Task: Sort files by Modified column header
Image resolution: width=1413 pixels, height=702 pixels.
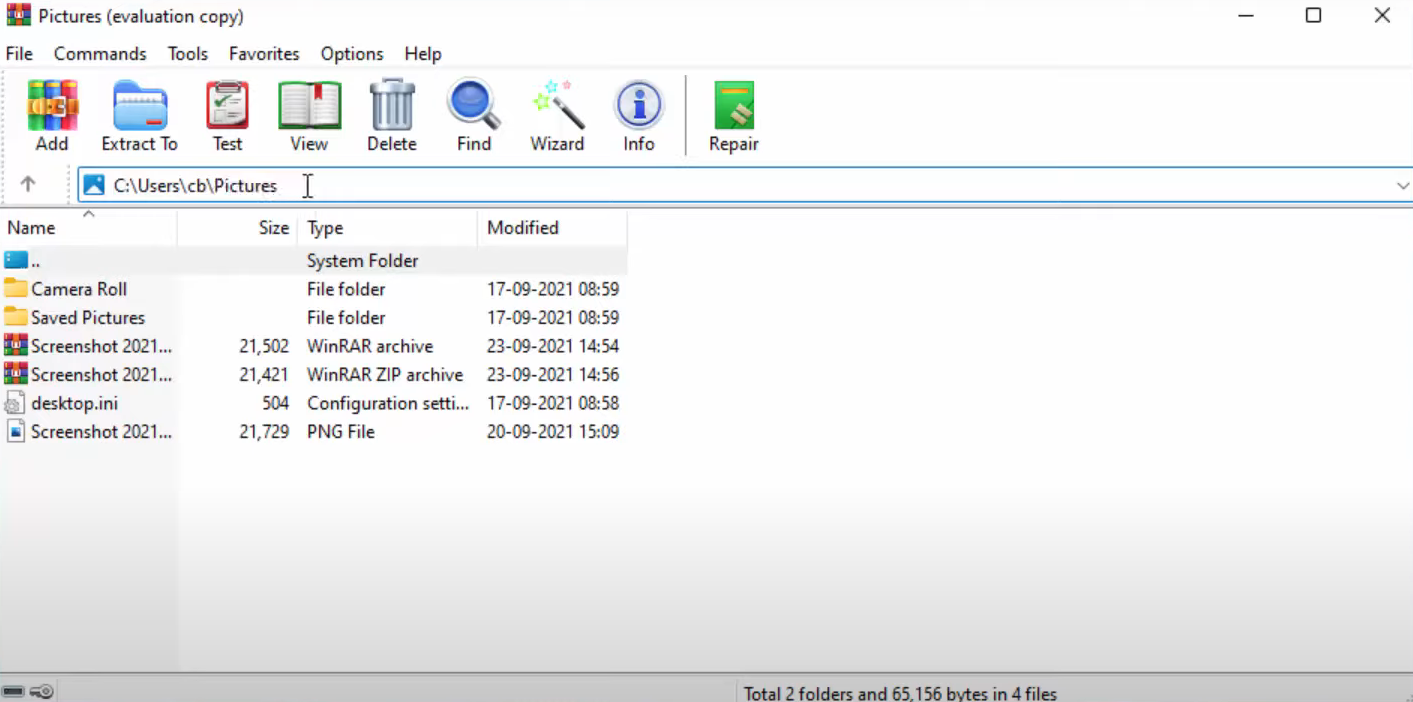Action: (522, 228)
